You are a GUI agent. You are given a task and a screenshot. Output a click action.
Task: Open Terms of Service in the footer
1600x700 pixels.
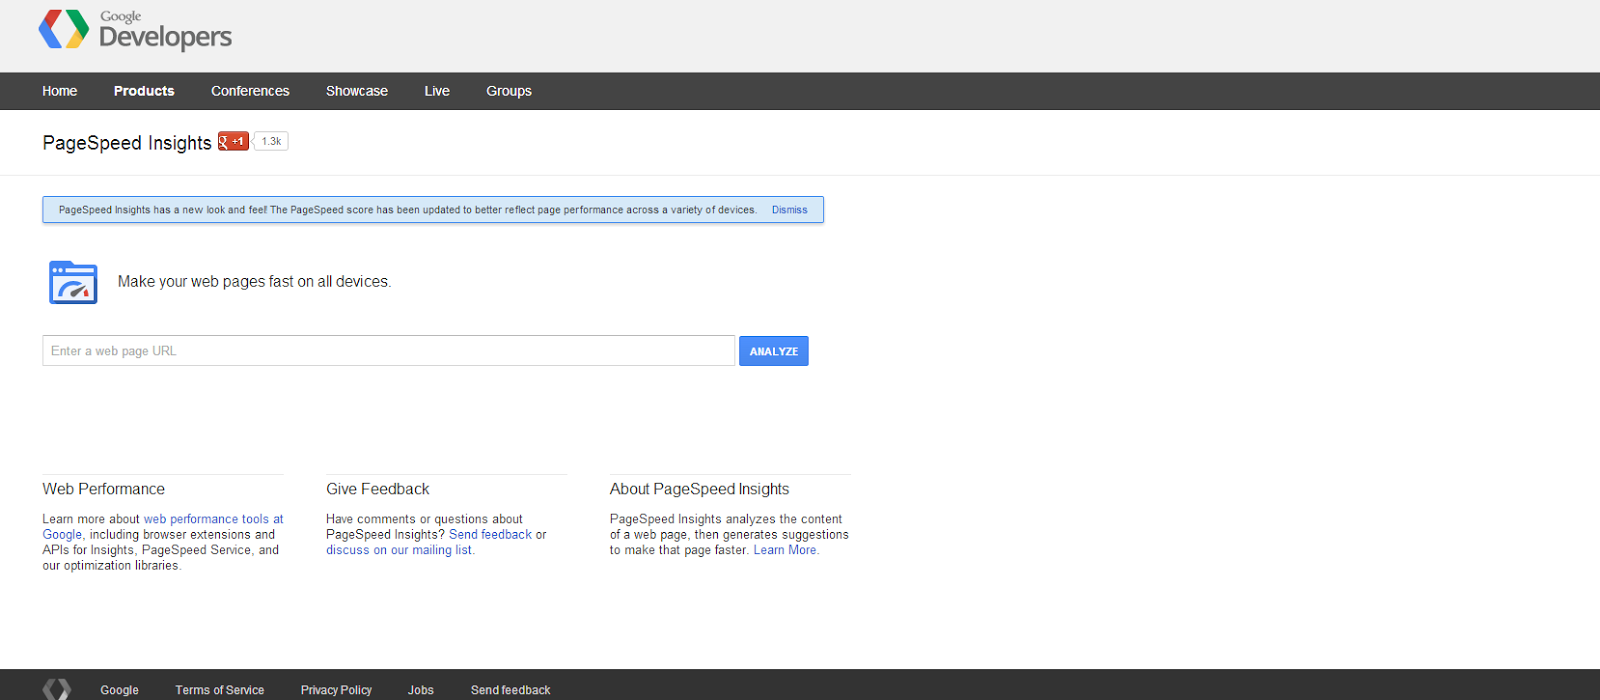click(220, 690)
